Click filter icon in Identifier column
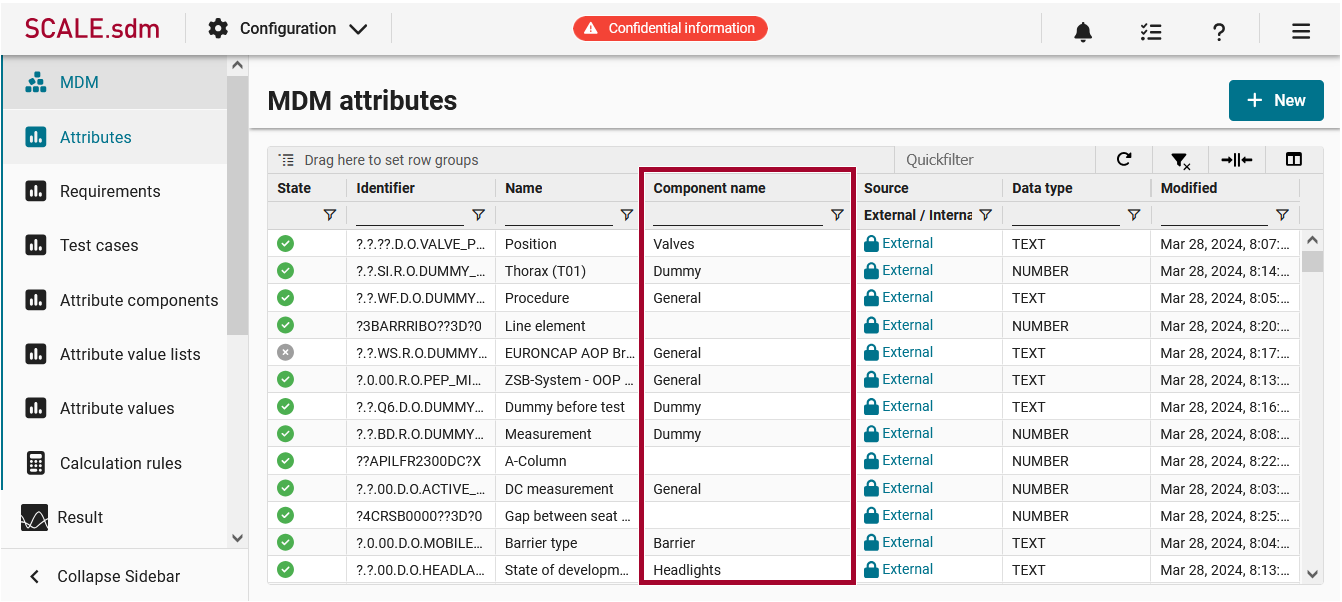Image resolution: width=1342 pixels, height=602 pixels. click(x=478, y=215)
